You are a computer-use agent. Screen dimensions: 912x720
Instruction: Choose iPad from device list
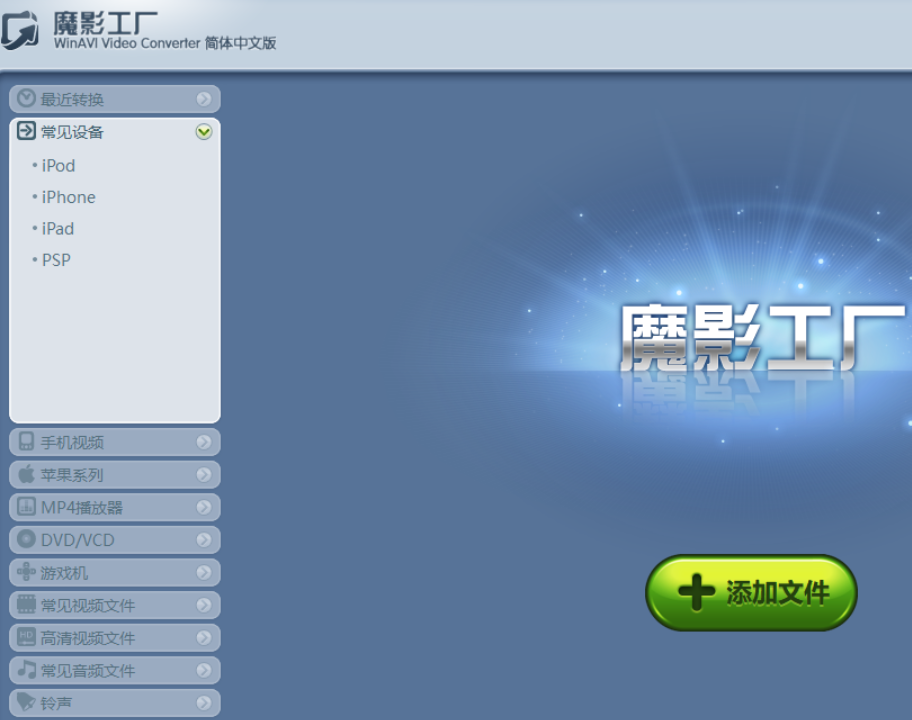click(58, 229)
